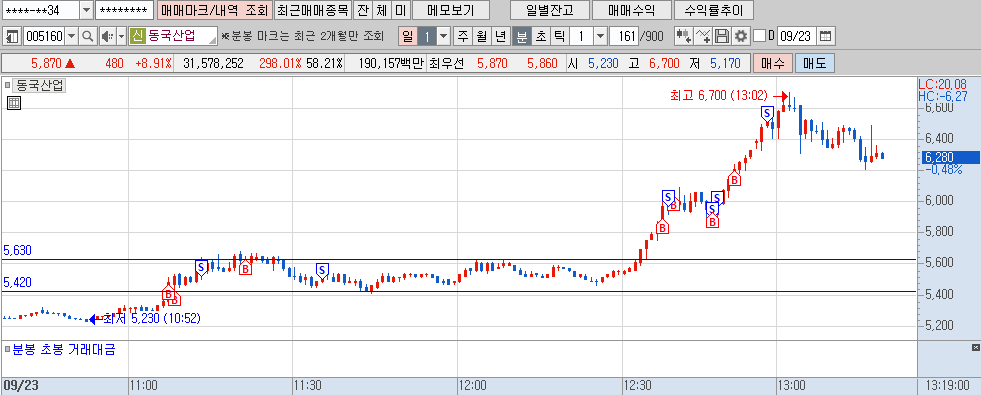The width and height of the screenshot is (981, 395).
Task: Click the window layout icon beside stock code
Action: (13, 36)
